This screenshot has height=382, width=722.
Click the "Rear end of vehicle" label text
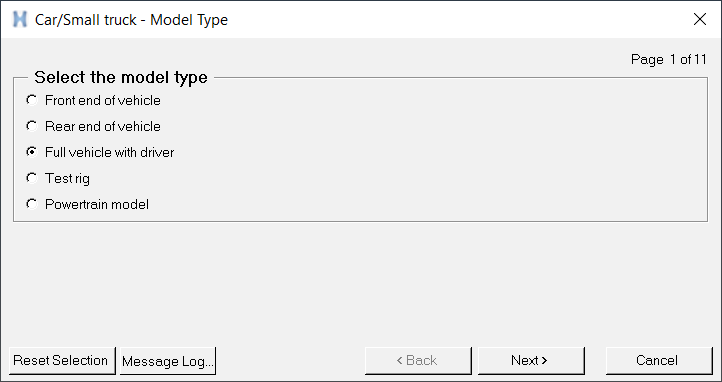pyautogui.click(x=103, y=126)
